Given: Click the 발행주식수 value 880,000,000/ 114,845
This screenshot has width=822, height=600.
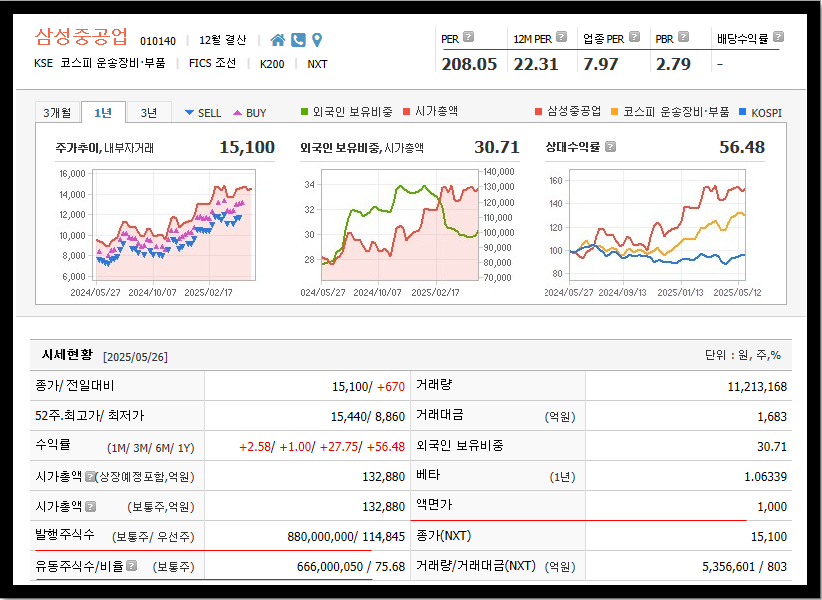Looking at the screenshot, I should tap(346, 537).
